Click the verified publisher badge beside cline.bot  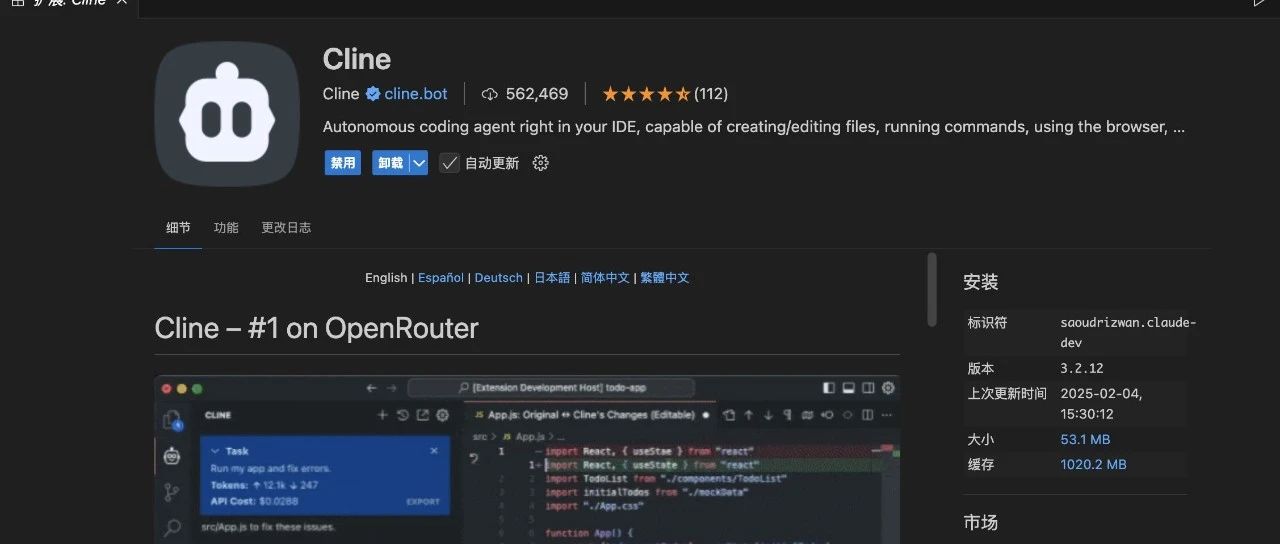[373, 94]
